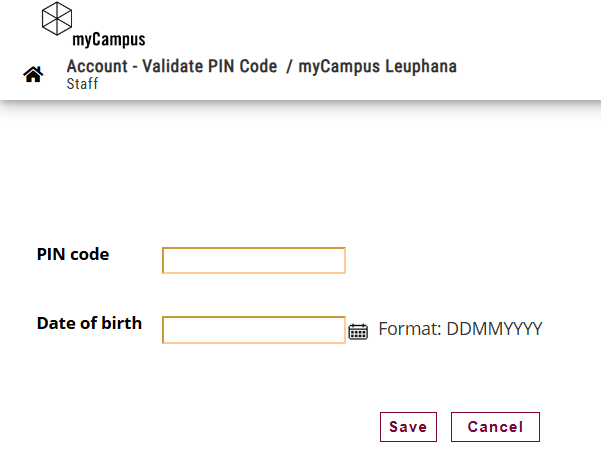Select the Account - Validate PIN Code breadcrumb

click(x=172, y=66)
